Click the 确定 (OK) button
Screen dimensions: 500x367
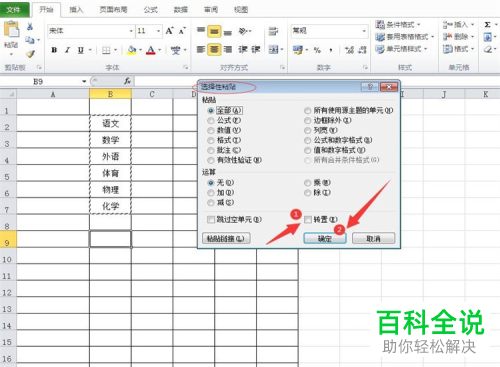click(324, 239)
